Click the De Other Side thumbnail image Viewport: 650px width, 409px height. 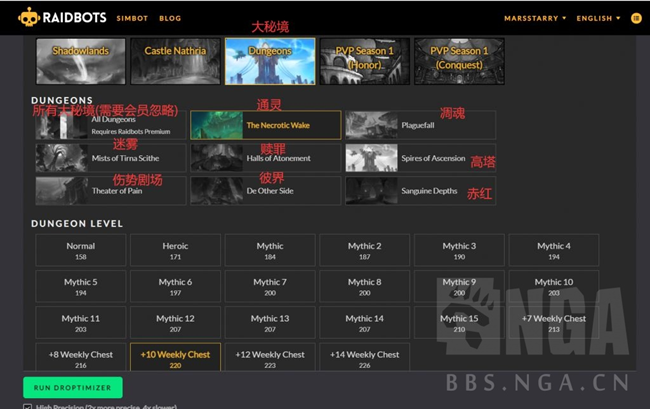(x=217, y=191)
